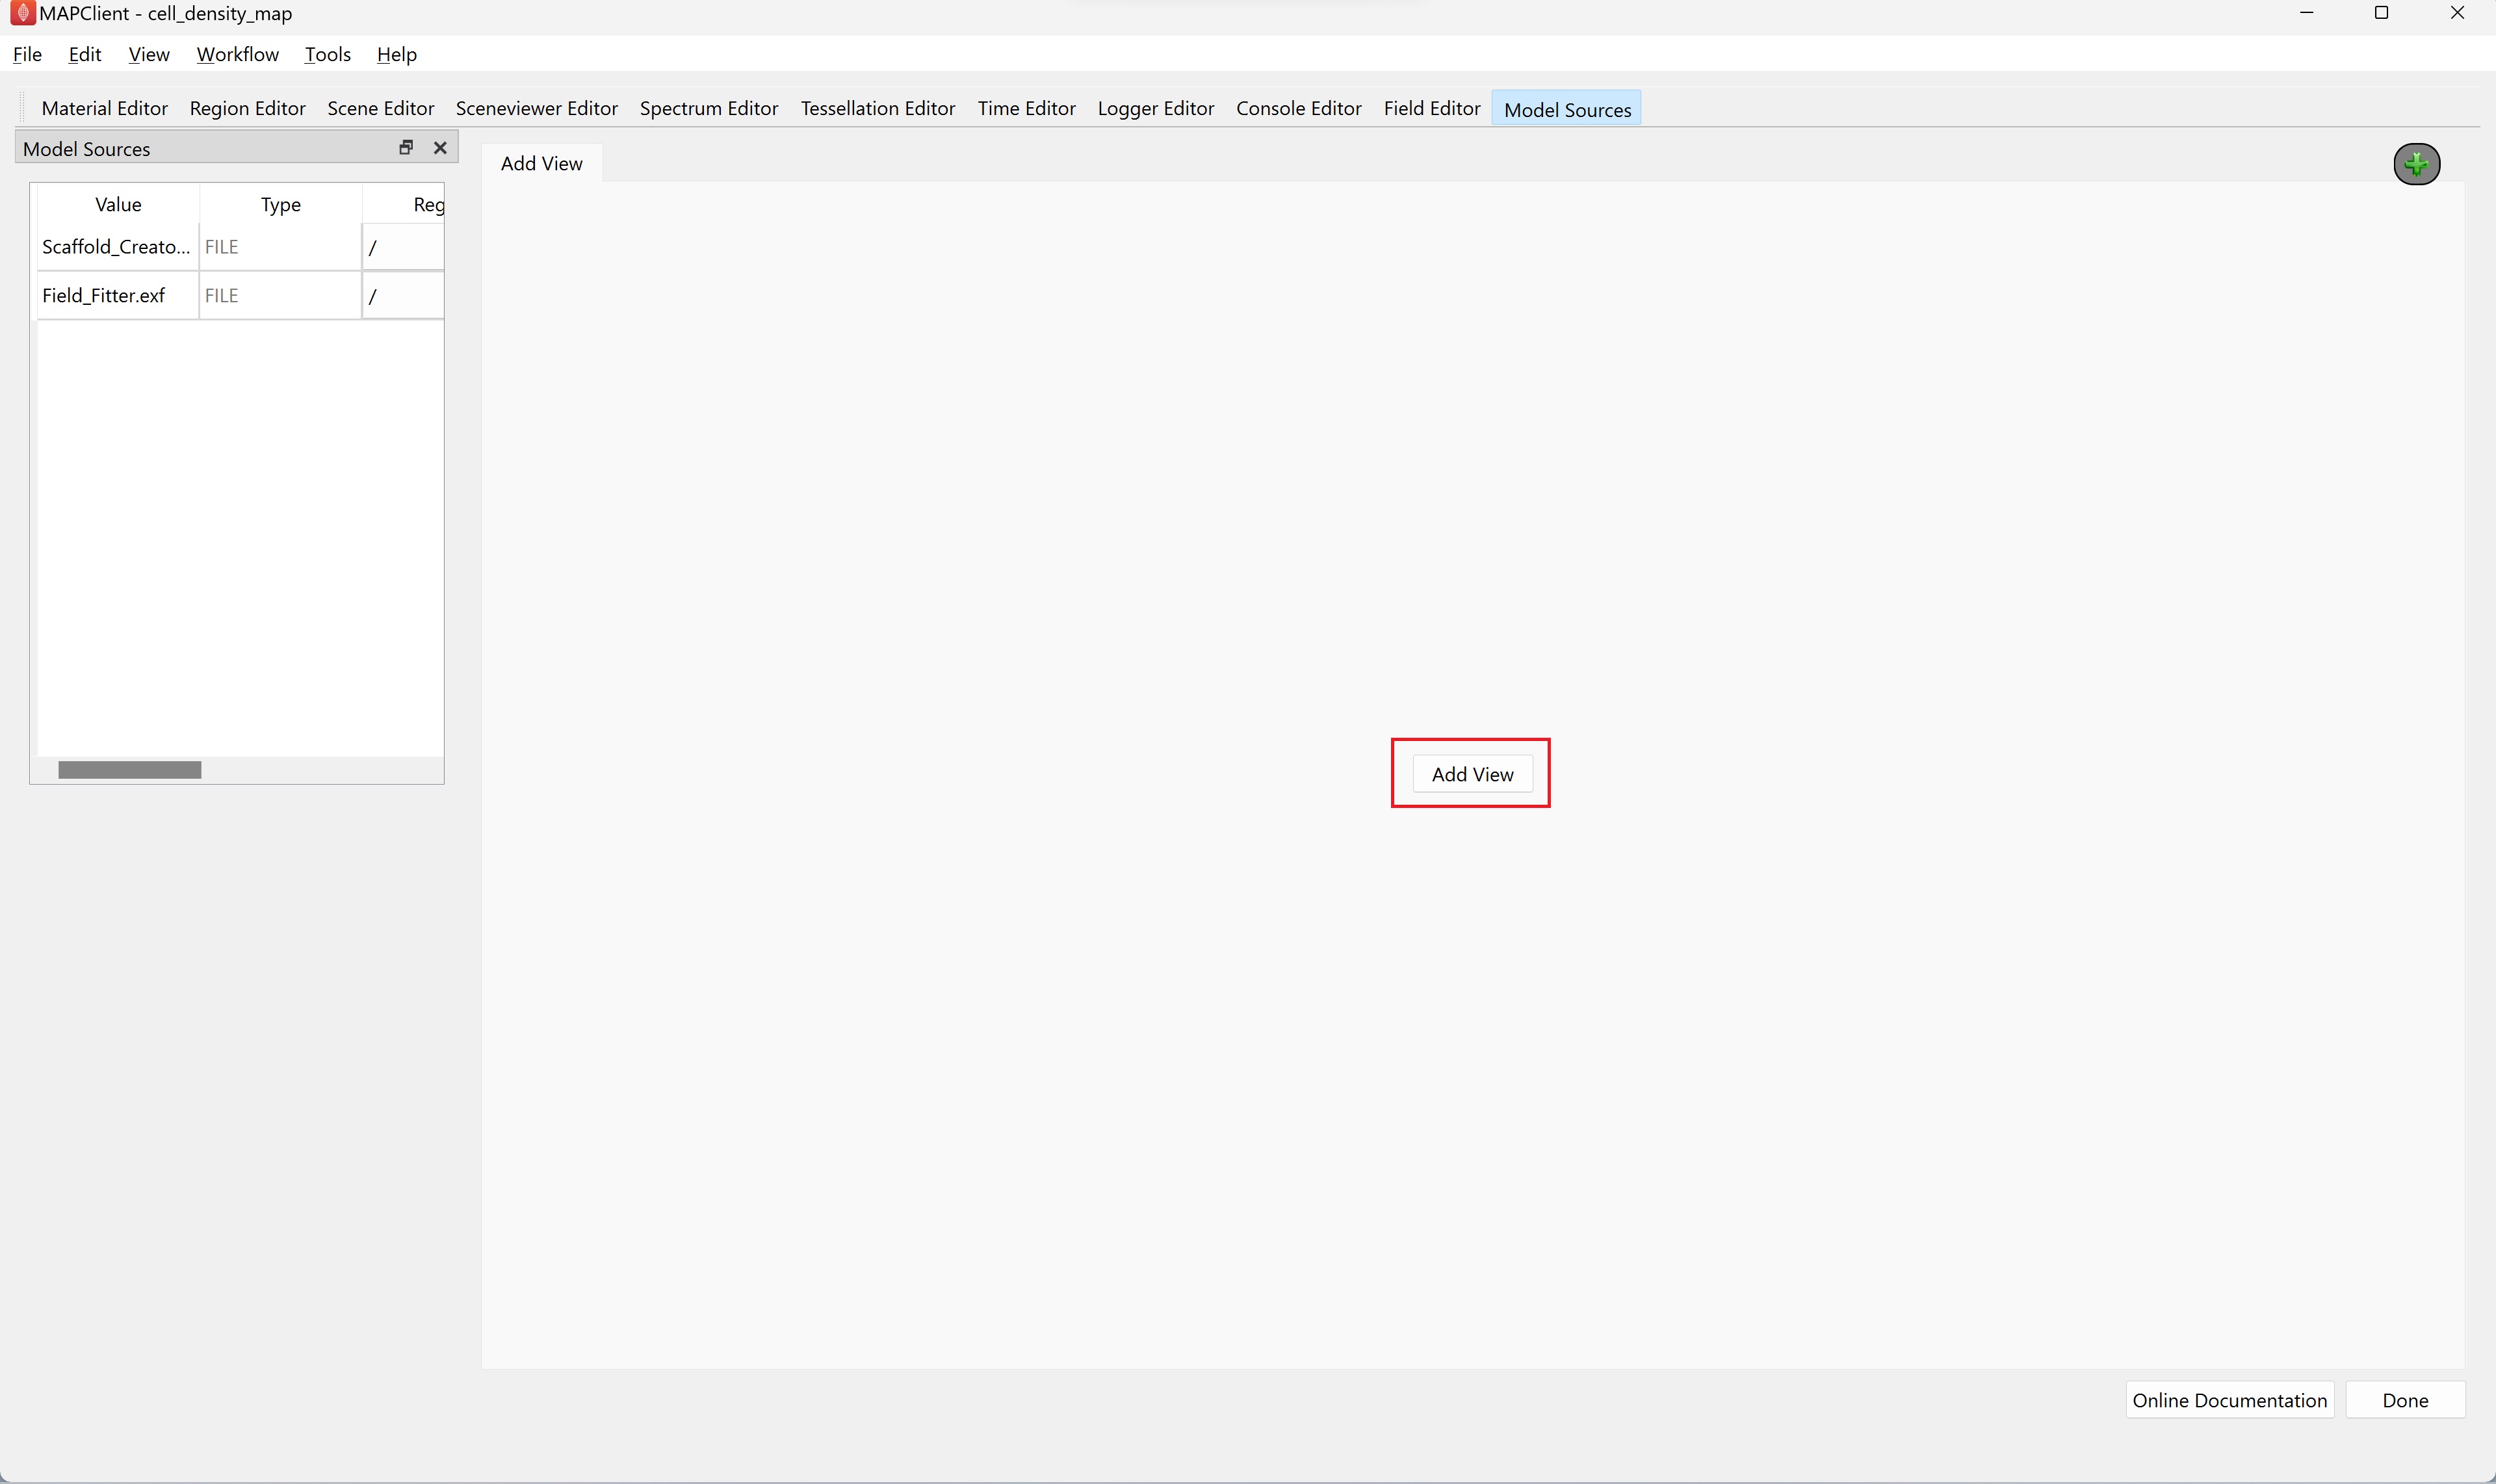Select the Scaffold_Creato... value cell

coord(118,247)
